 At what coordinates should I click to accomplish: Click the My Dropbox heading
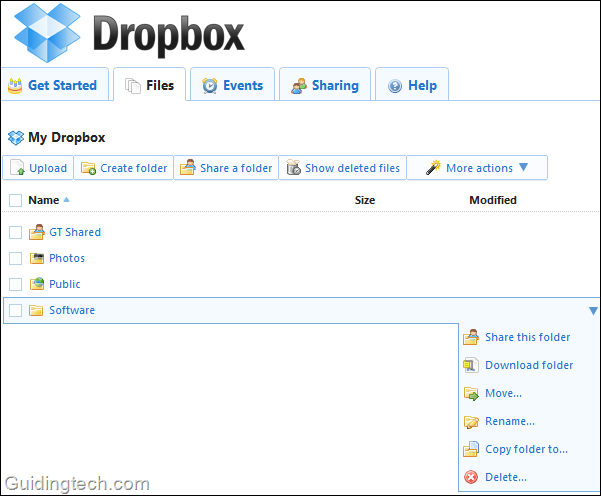tap(66, 138)
